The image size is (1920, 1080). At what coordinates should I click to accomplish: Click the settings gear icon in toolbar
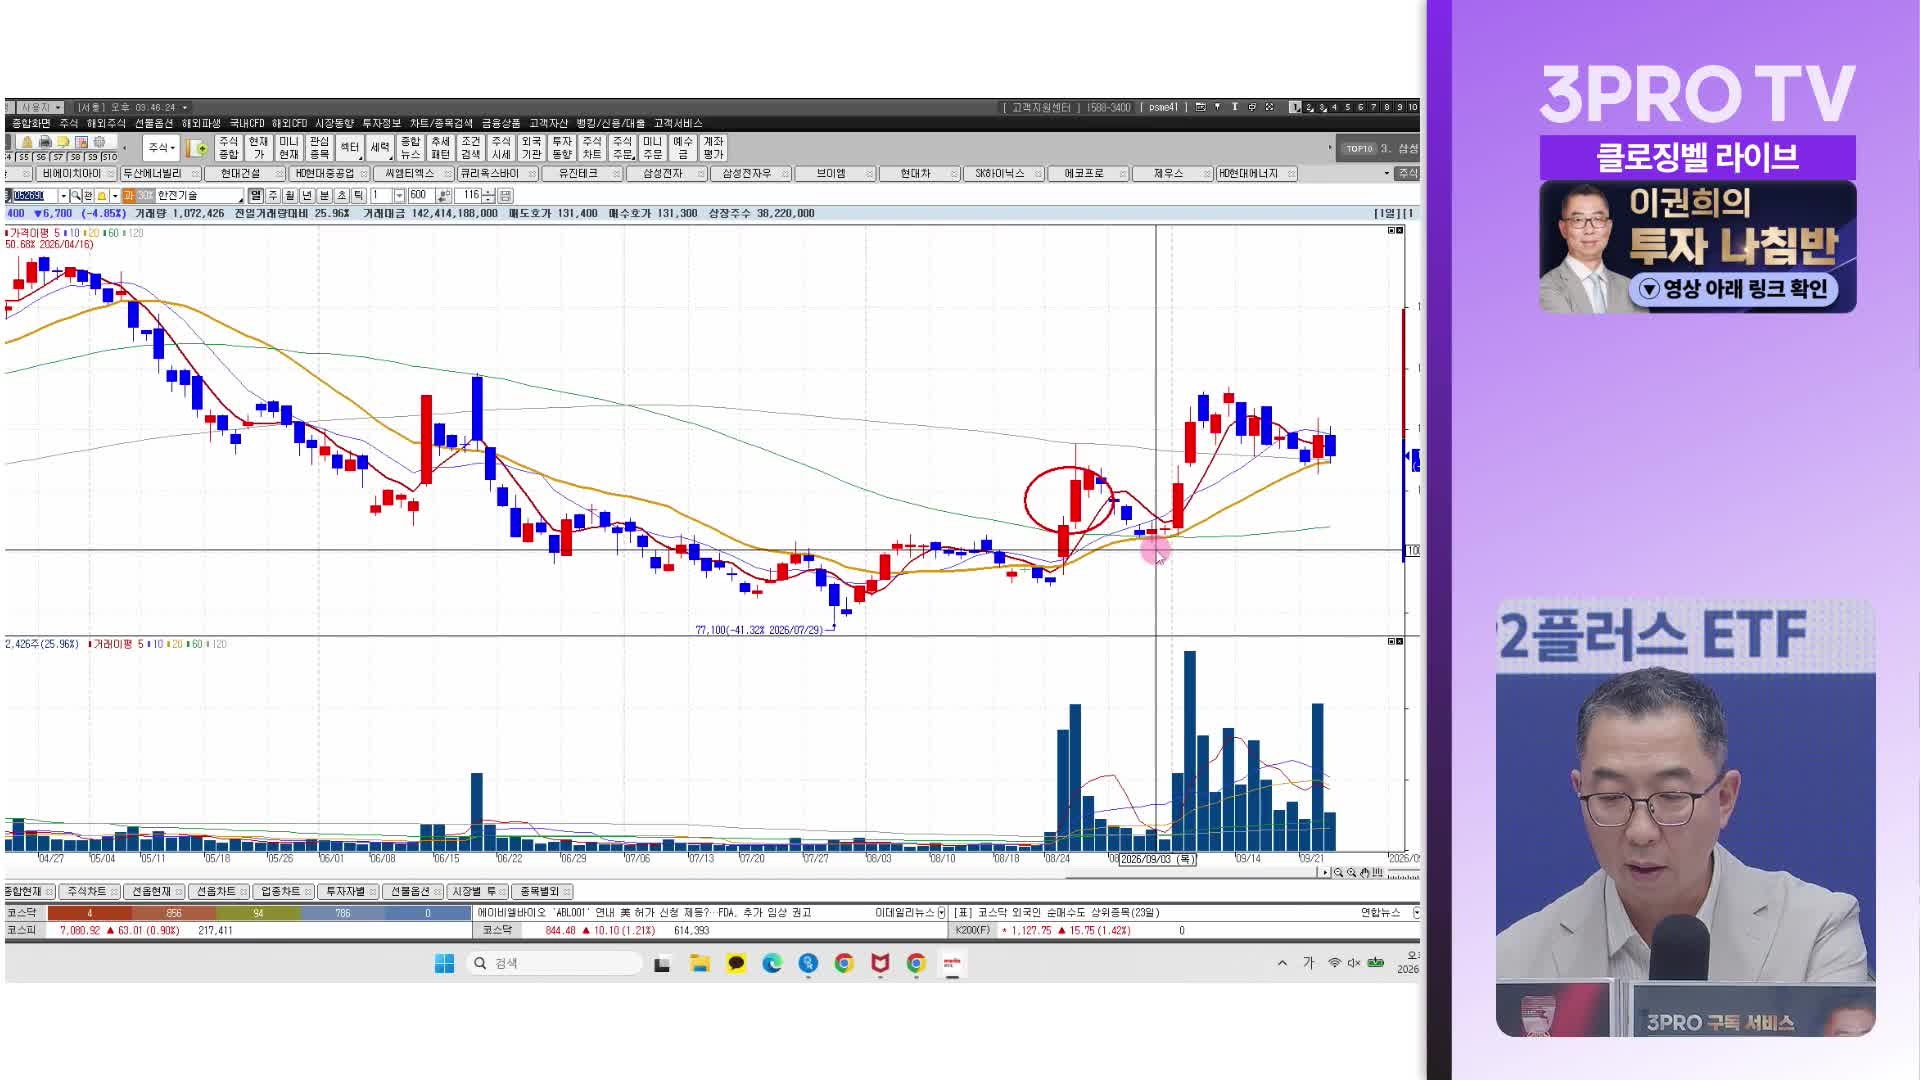pyautogui.click(x=99, y=142)
